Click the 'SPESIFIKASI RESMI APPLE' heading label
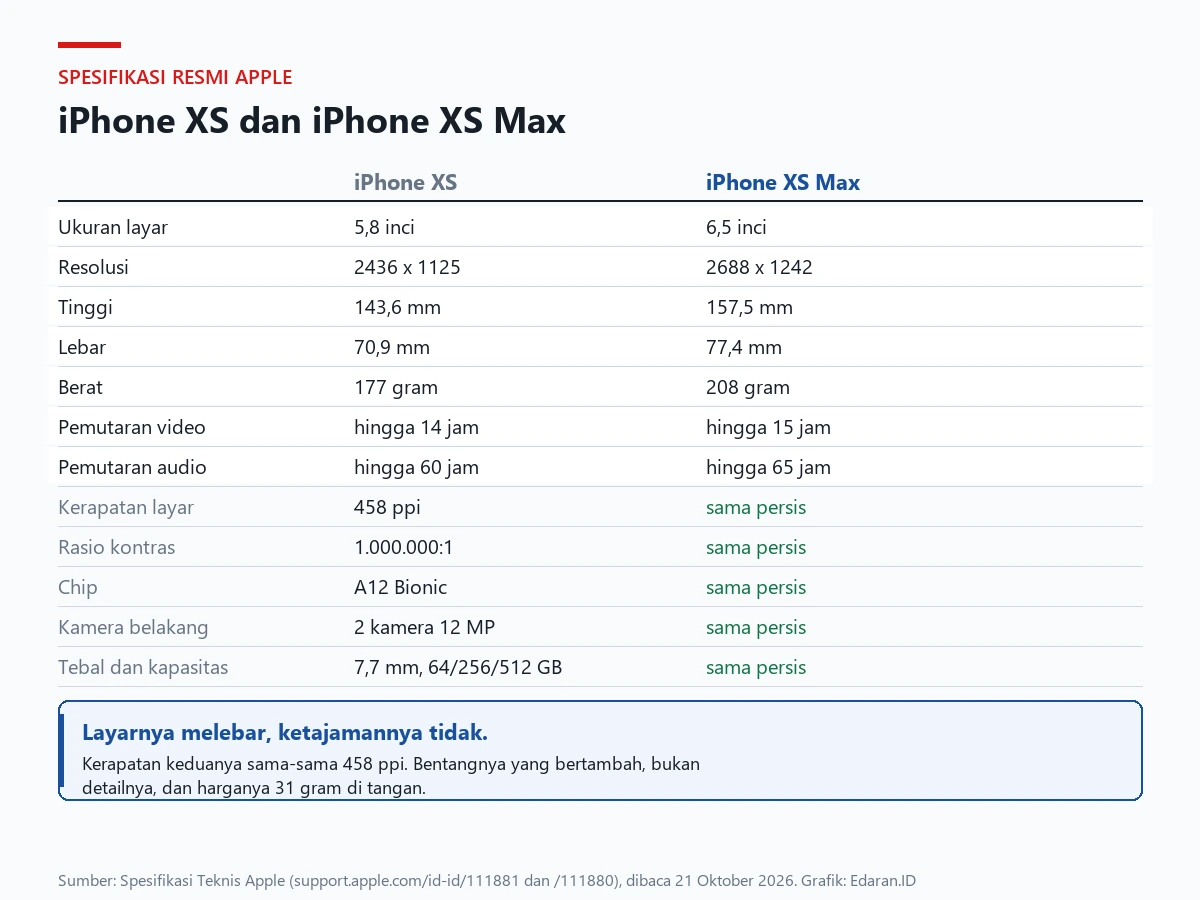This screenshot has height=900, width=1200. click(175, 77)
